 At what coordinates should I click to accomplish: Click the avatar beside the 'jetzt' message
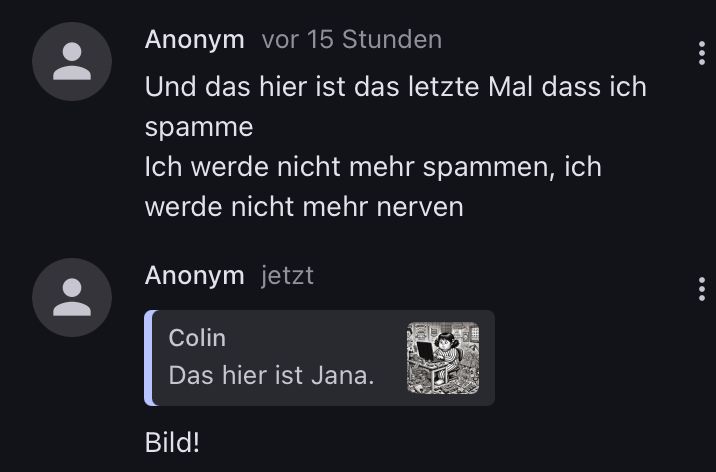pyautogui.click(x=72, y=297)
